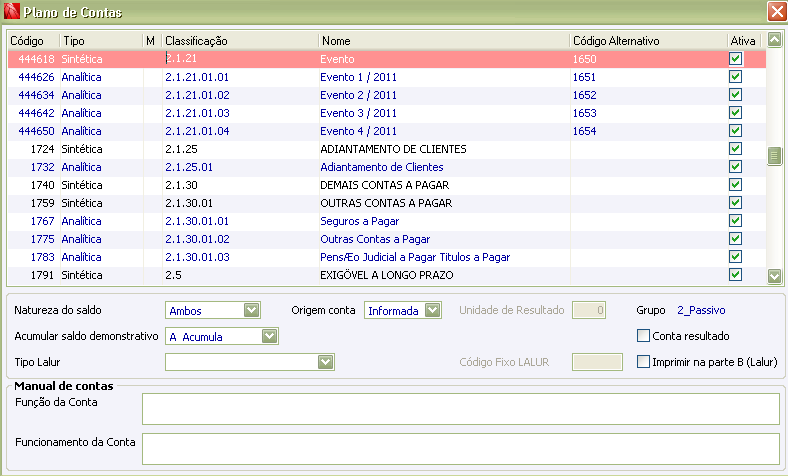788x476 pixels.
Task: Open the Acumular saldo demonstrativo dropdown
Action: click(x=269, y=336)
